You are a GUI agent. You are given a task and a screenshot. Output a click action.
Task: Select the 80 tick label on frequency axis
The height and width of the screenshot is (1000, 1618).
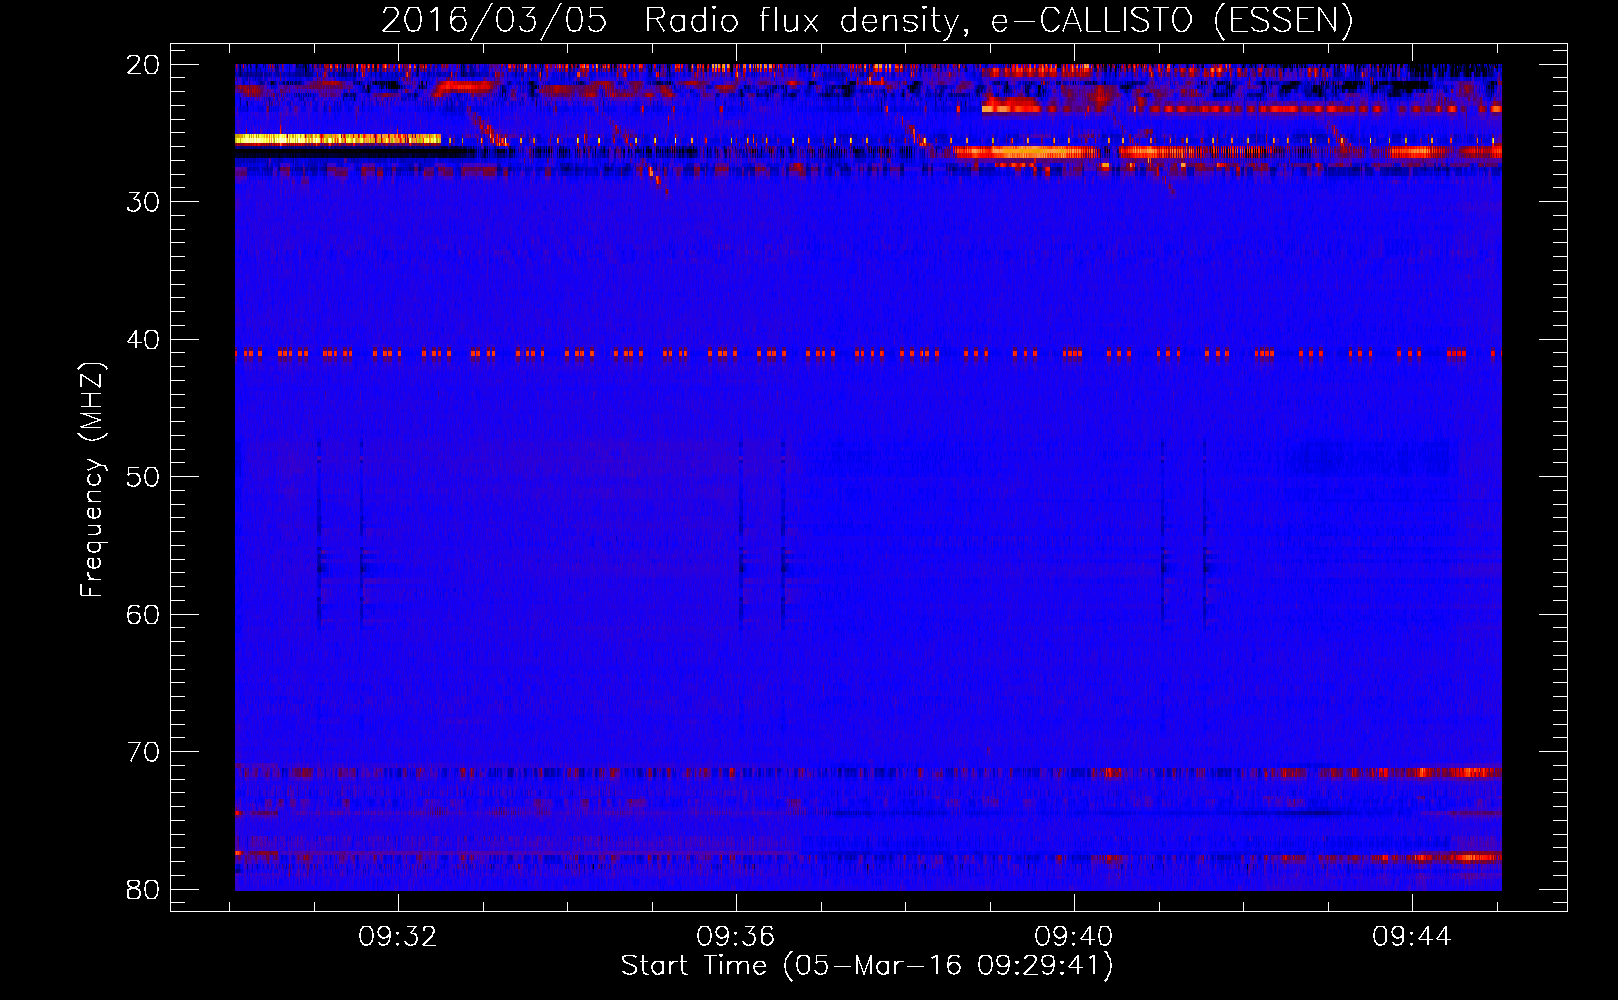[x=145, y=890]
